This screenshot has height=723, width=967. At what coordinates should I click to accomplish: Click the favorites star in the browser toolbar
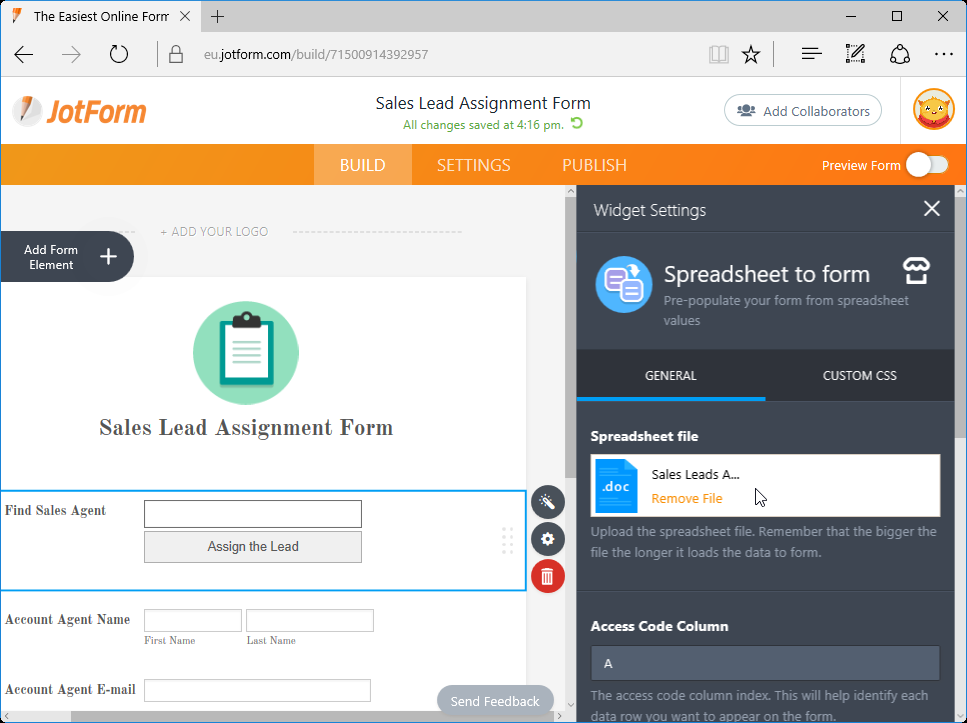751,54
